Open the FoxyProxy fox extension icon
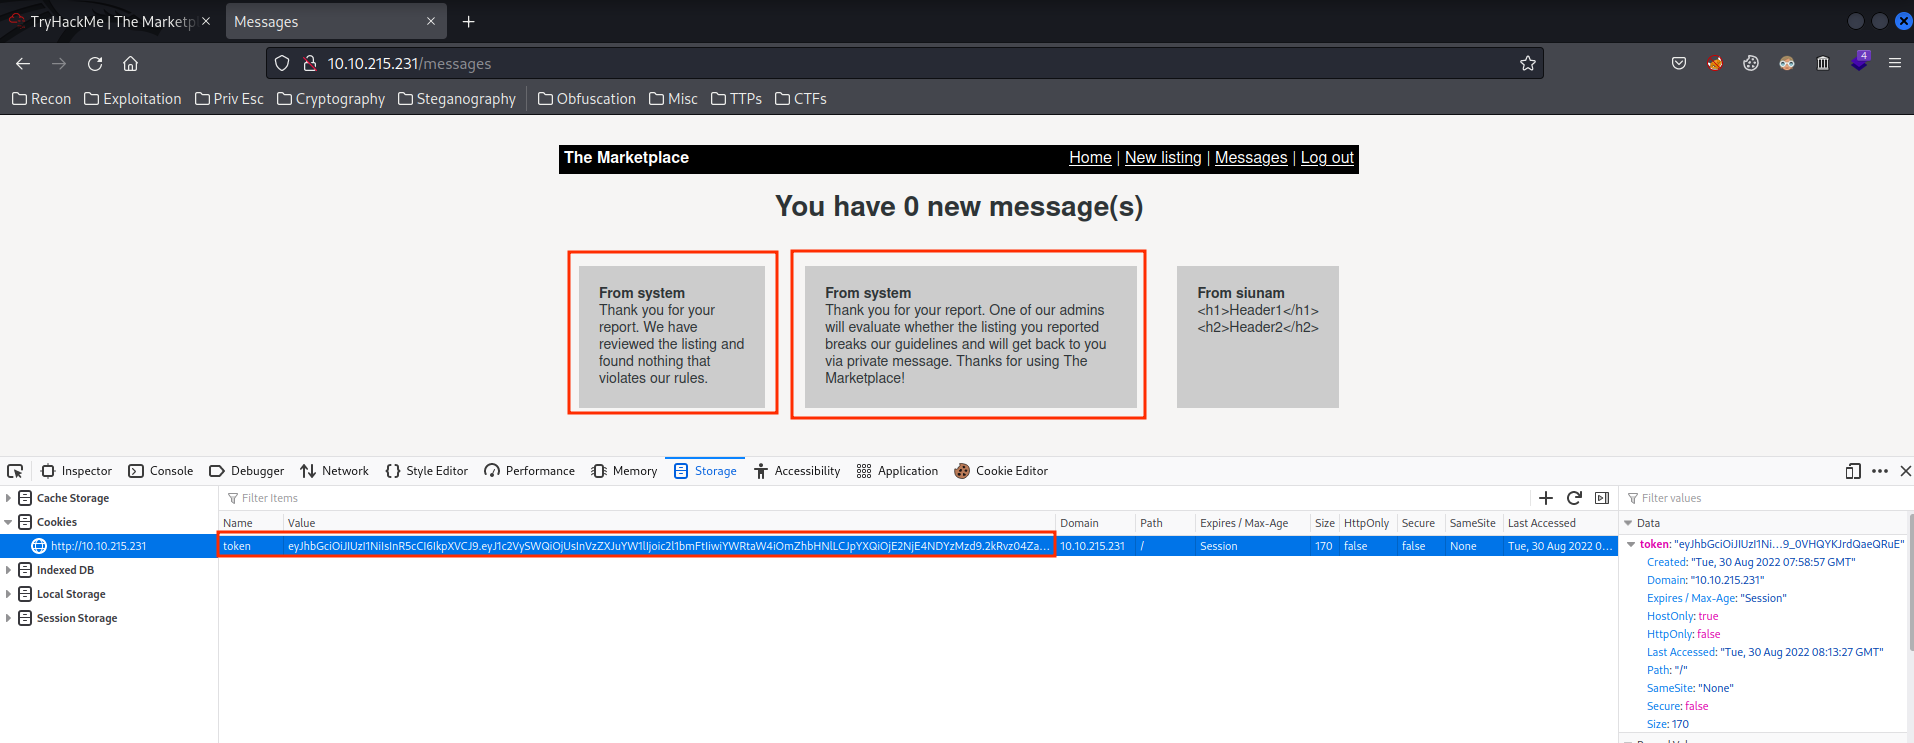 coord(1715,63)
